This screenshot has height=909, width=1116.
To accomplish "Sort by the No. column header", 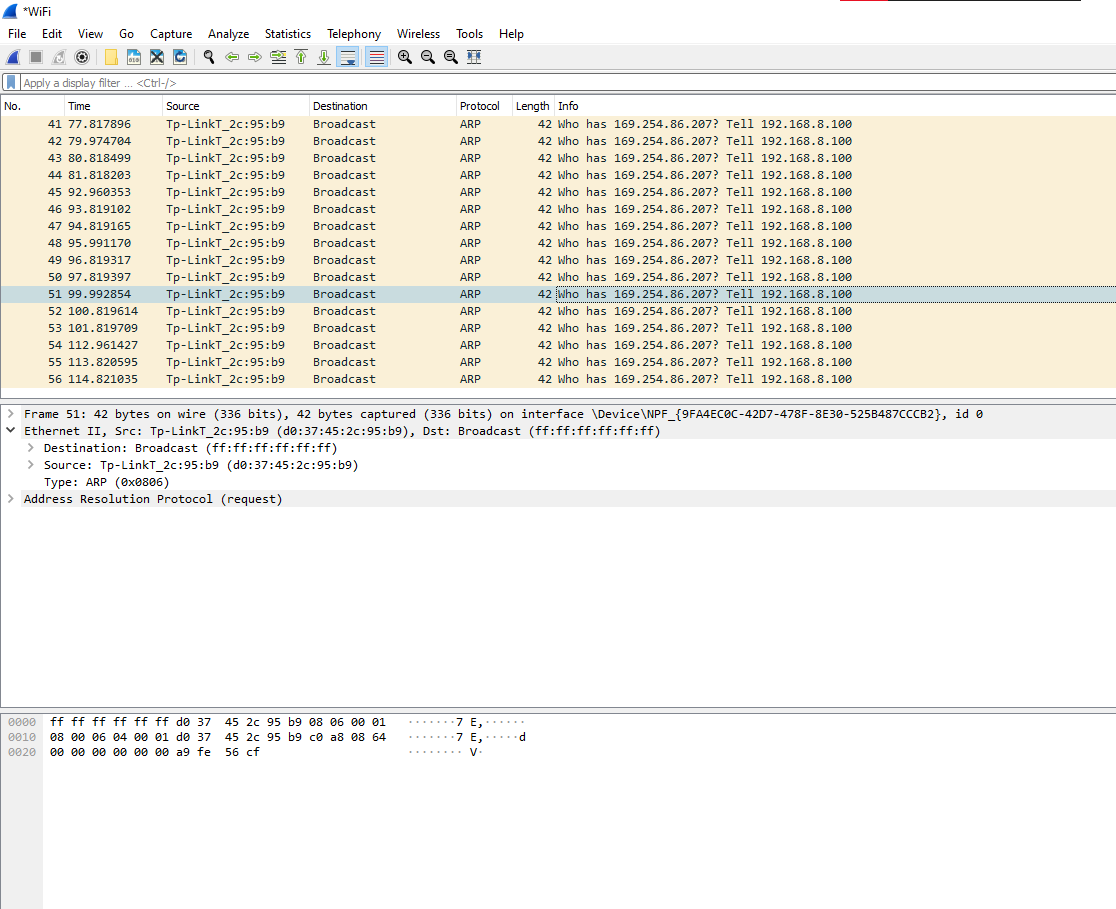I will pos(32,106).
